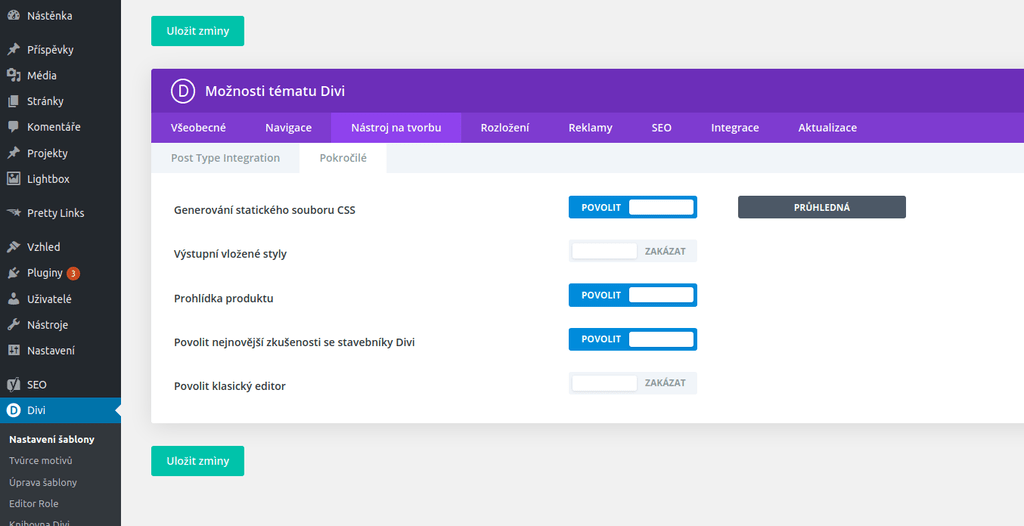
Task: Click the Pluginy update count badge 3
Action: pos(73,273)
